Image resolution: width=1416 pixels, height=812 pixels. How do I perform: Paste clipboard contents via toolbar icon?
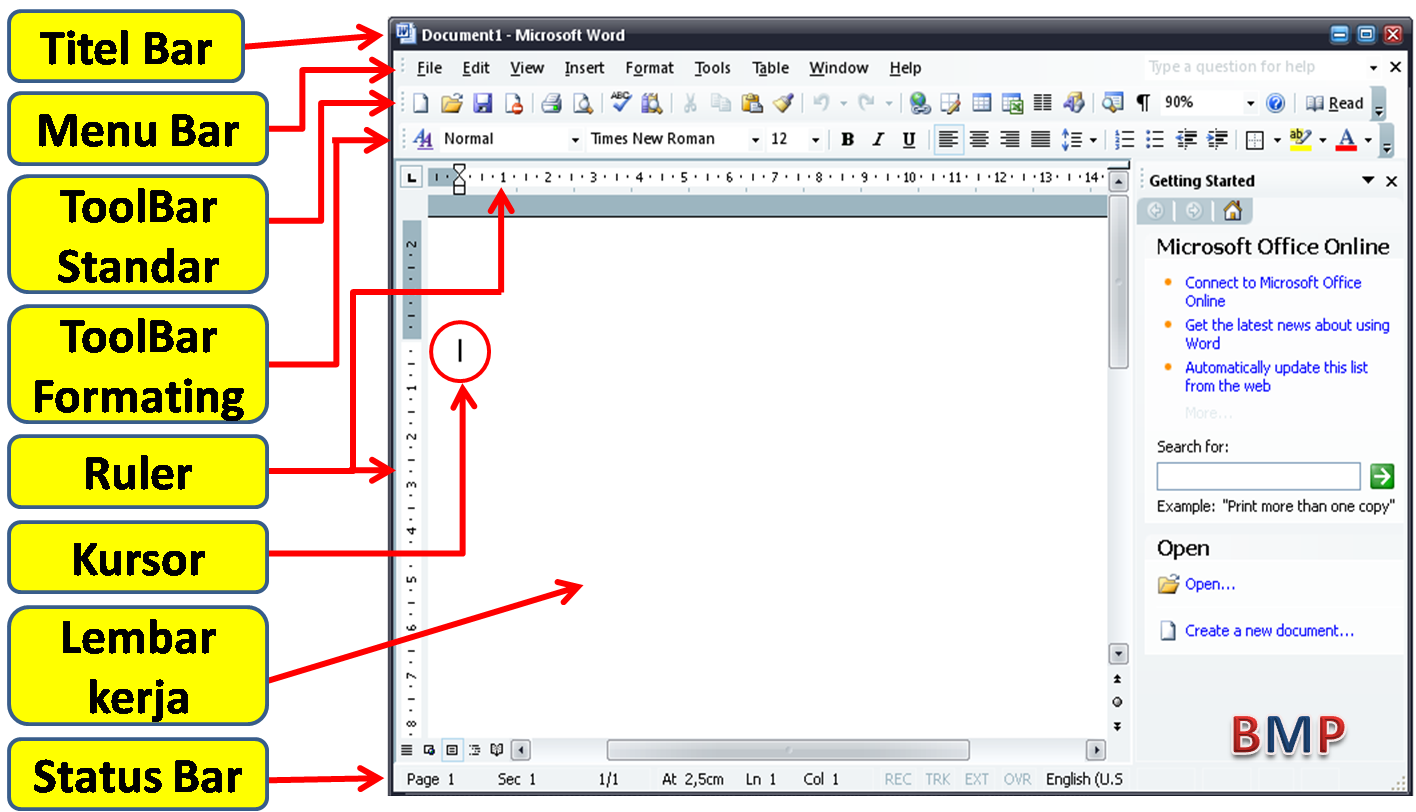click(x=752, y=103)
